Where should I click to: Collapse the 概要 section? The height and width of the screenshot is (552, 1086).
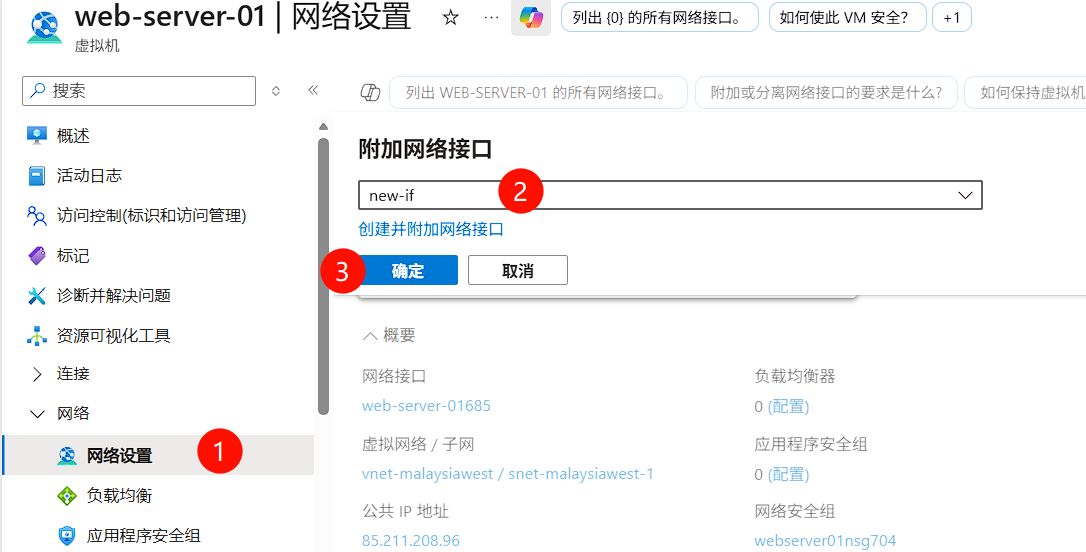[x=389, y=336]
